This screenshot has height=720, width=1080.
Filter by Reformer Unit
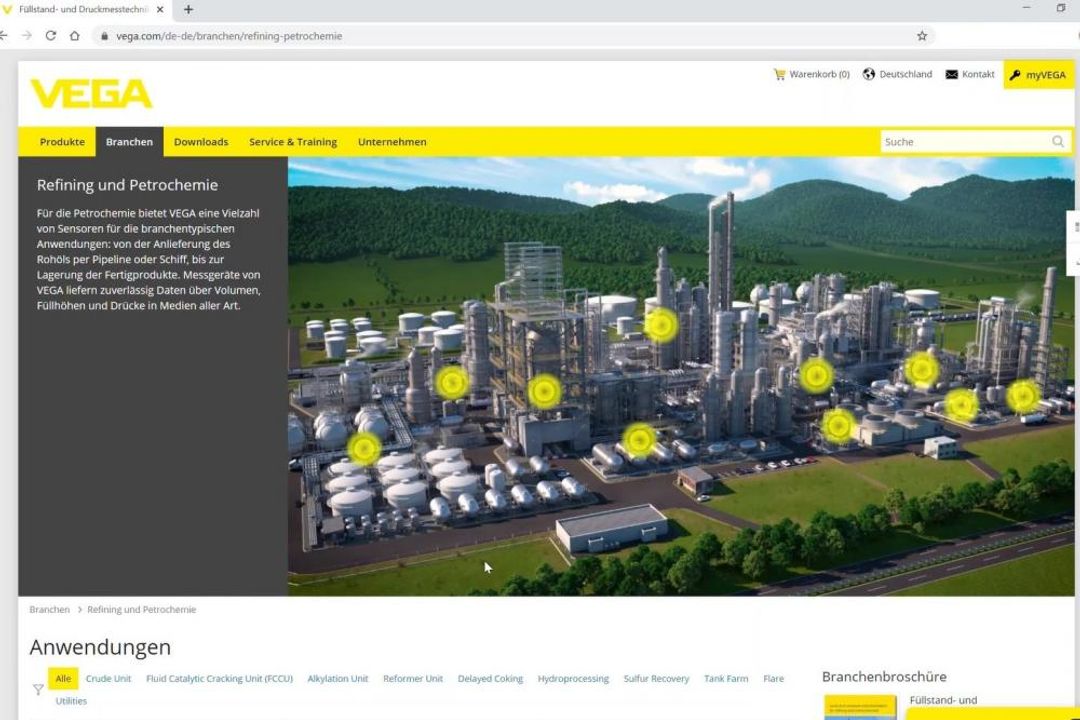coord(413,679)
